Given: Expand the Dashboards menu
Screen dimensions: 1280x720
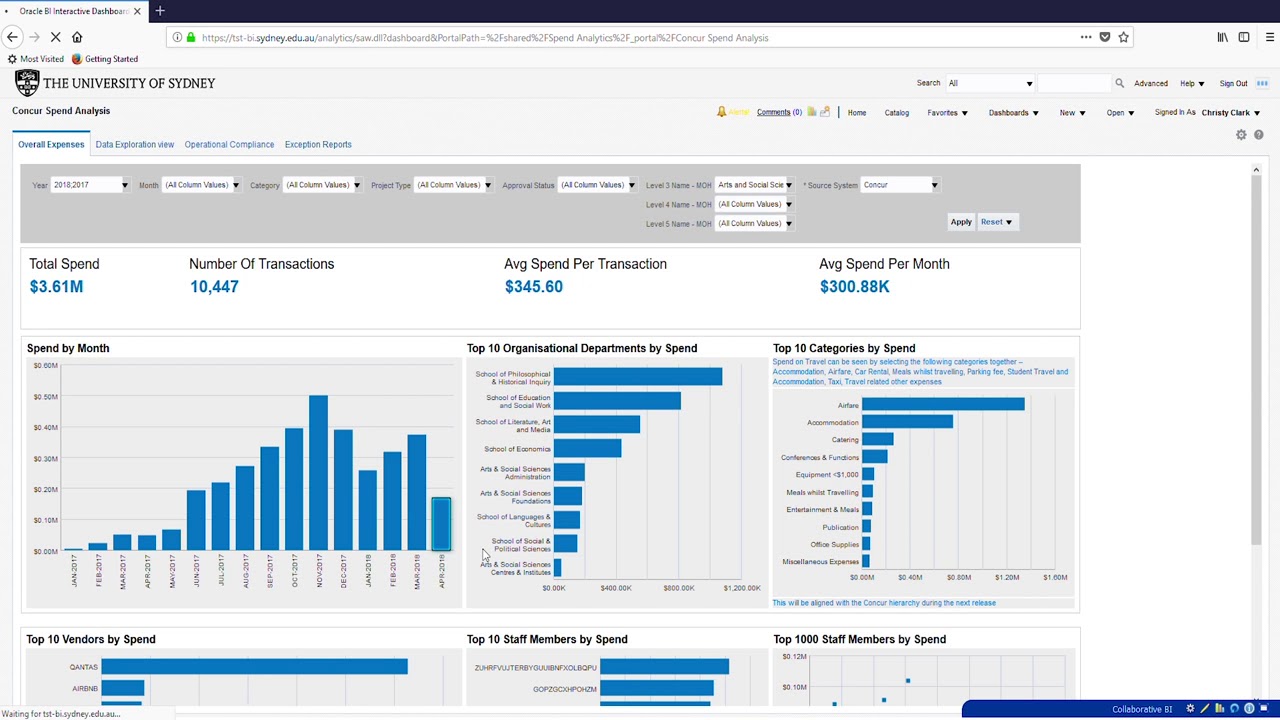Looking at the screenshot, I should click(x=1013, y=113).
